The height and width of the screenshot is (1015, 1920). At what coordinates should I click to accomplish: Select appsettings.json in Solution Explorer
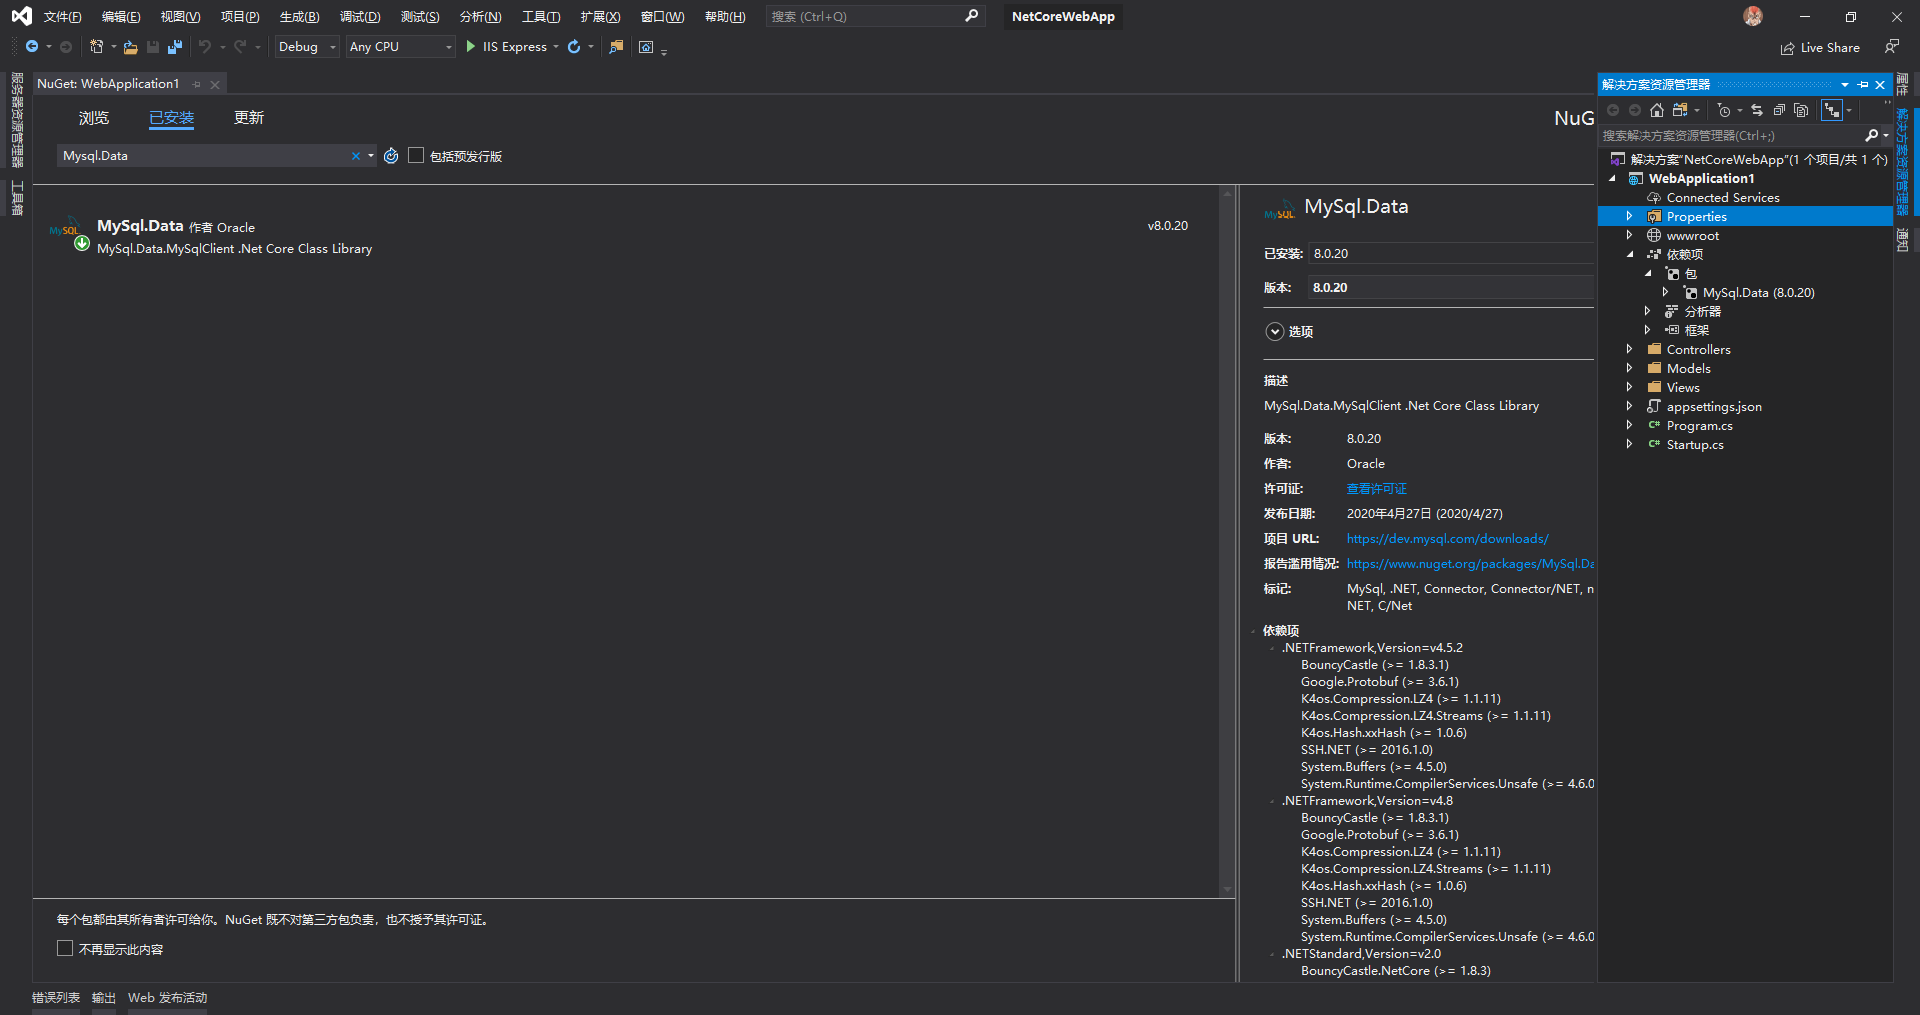coord(1714,406)
